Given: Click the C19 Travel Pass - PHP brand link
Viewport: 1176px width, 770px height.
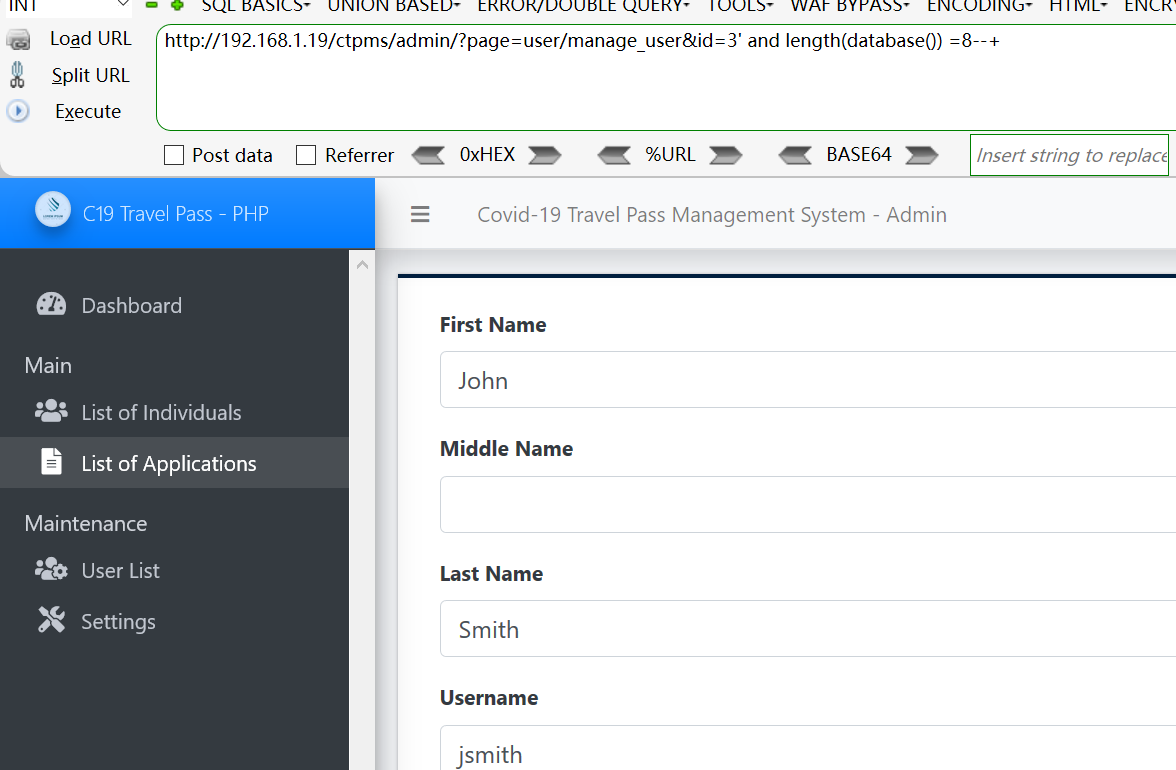Looking at the screenshot, I should click(176, 214).
